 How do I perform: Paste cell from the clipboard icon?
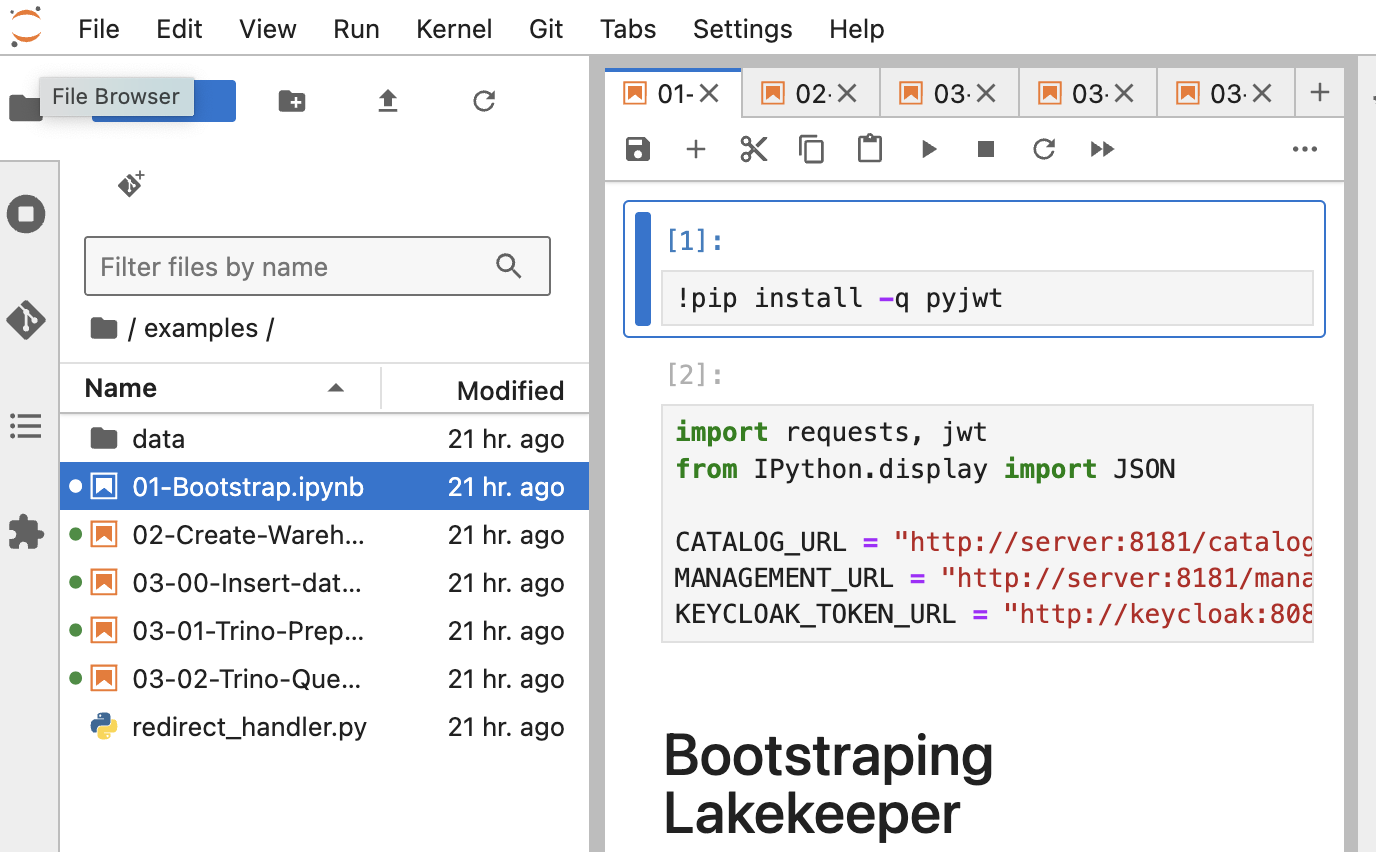pyautogui.click(x=870, y=149)
